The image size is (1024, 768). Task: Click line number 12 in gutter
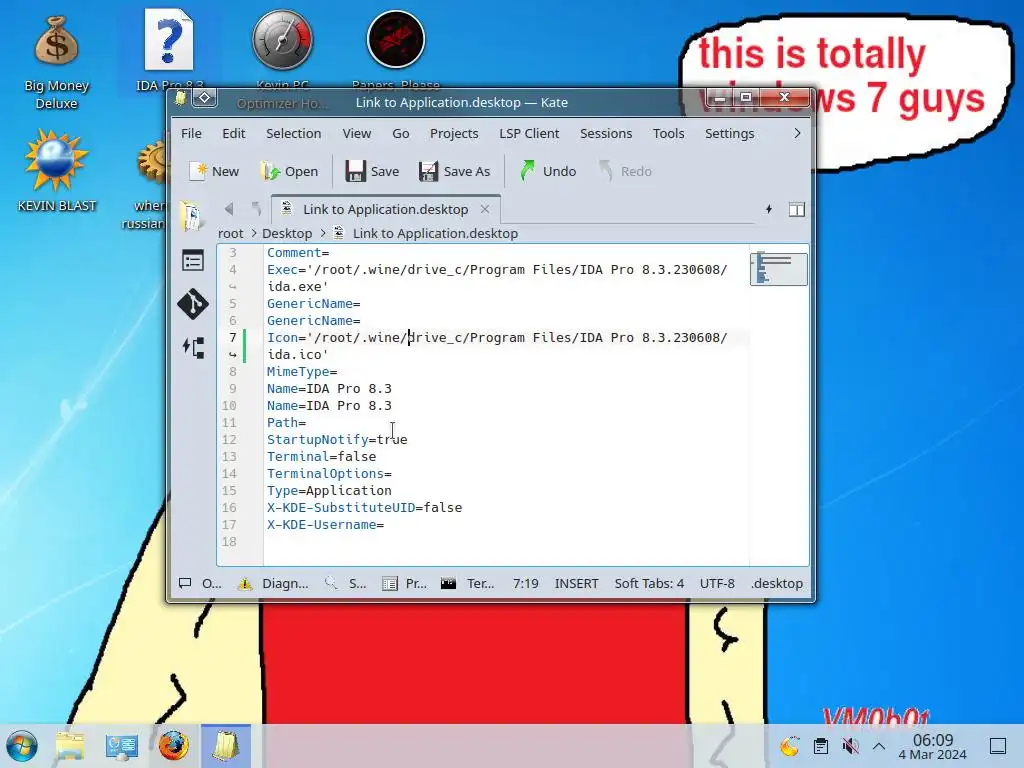click(229, 440)
